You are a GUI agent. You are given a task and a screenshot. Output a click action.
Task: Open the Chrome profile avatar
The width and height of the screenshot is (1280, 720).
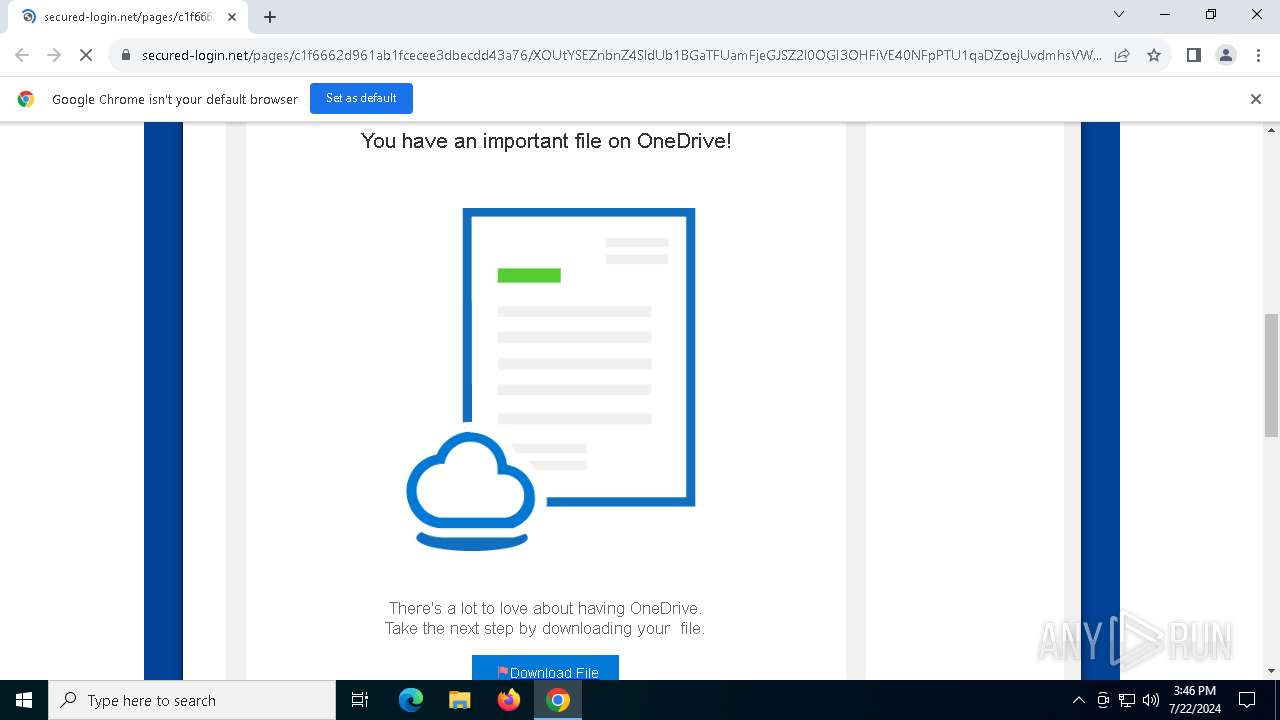[x=1226, y=55]
